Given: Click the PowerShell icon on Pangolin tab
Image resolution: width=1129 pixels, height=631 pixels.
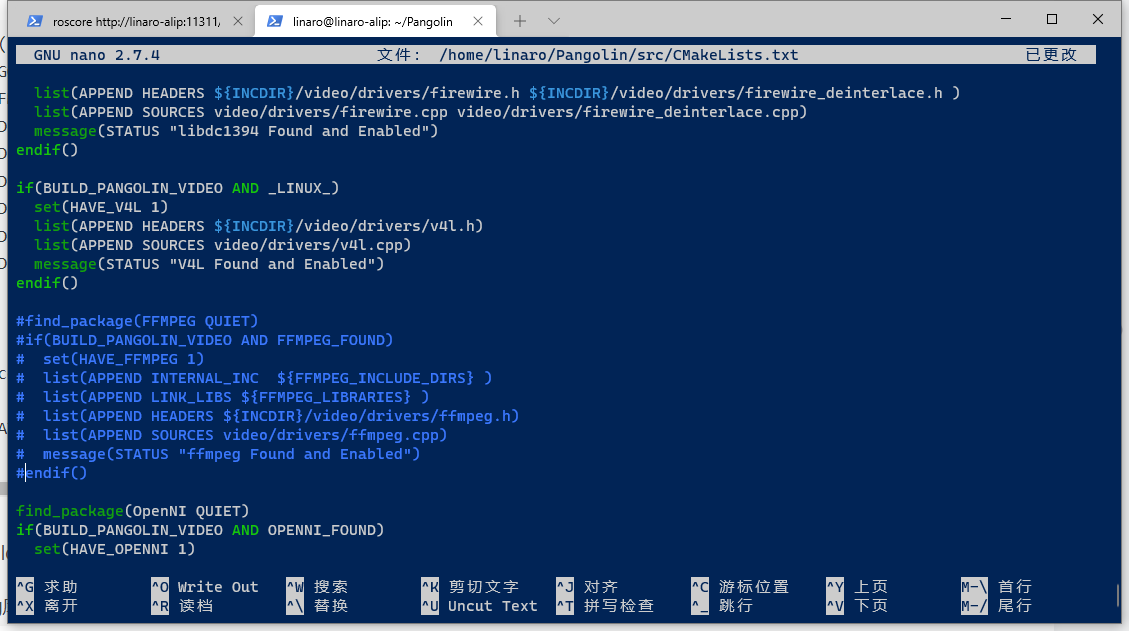Looking at the screenshot, I should click(x=274, y=22).
